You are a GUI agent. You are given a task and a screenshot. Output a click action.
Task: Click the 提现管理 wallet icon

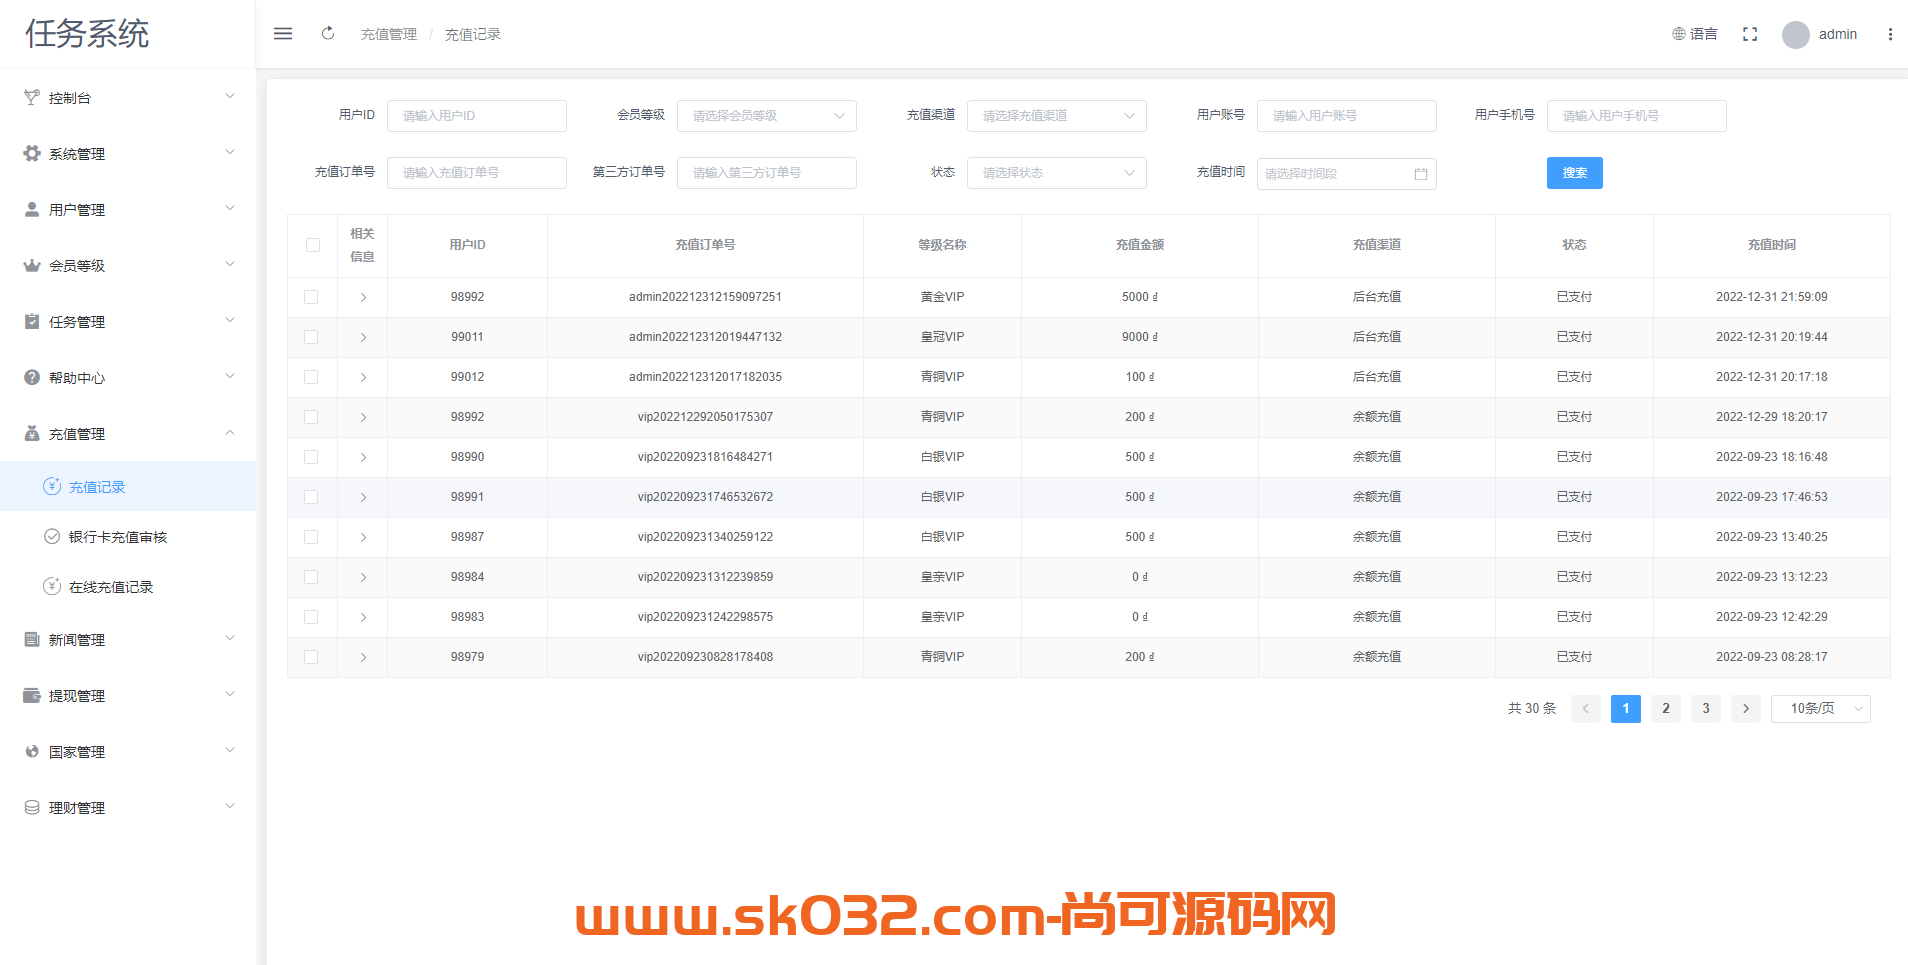32,696
